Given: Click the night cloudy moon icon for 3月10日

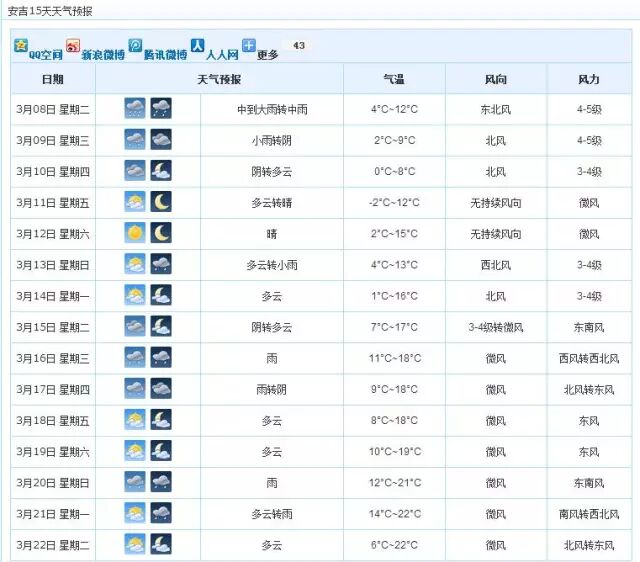Looking at the screenshot, I should click(x=161, y=171).
